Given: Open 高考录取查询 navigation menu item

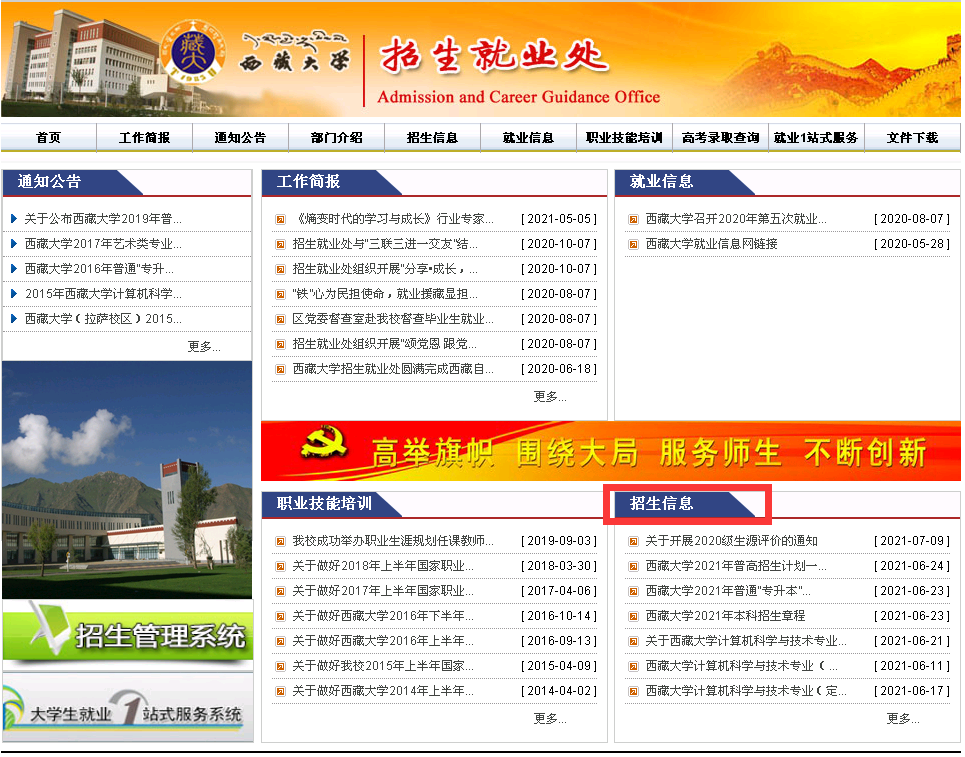Looking at the screenshot, I should click(721, 137).
